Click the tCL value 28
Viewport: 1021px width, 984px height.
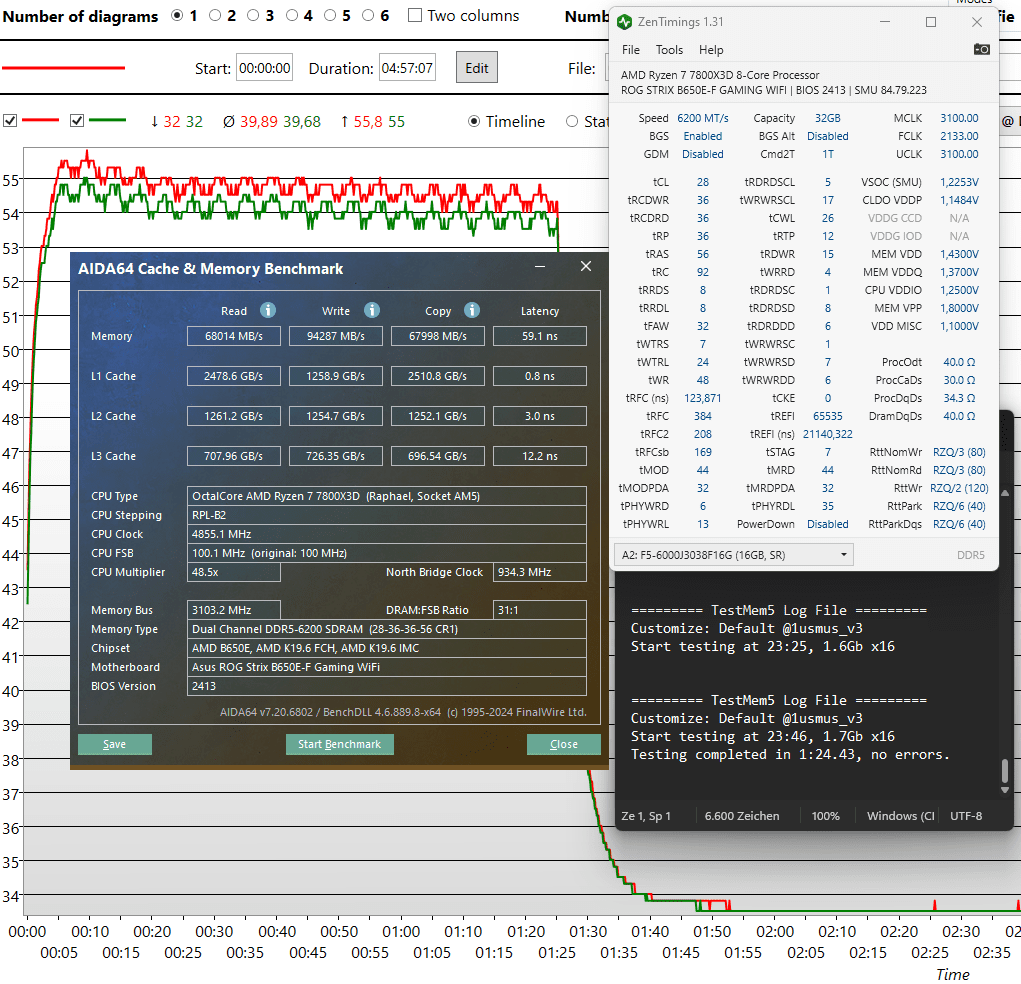[x=703, y=182]
